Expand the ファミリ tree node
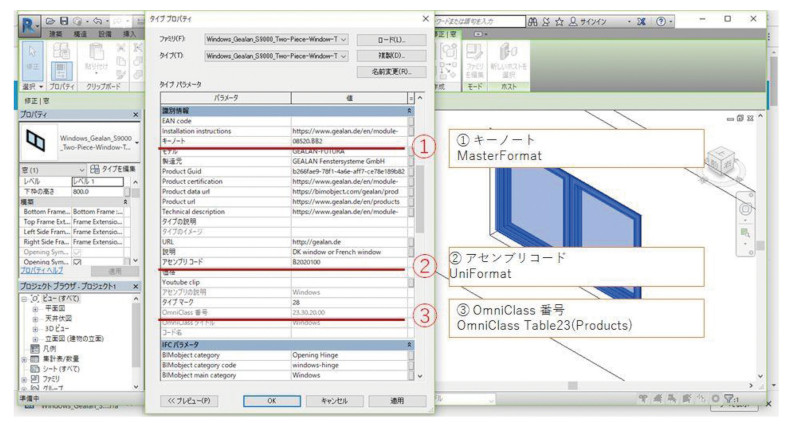This screenshot has width=800, height=429. [x=24, y=380]
